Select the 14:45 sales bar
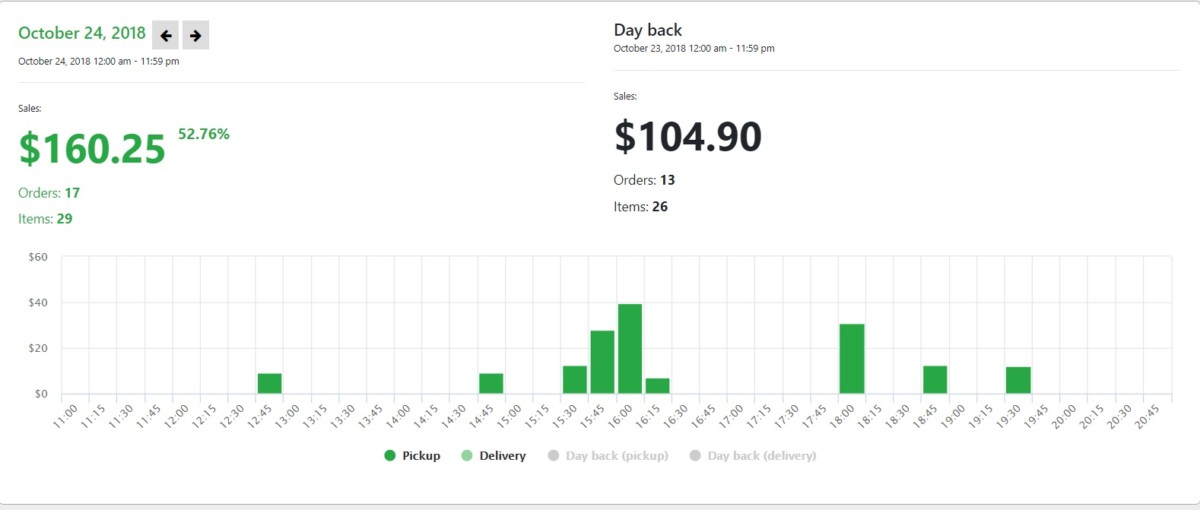Screen dimensions: 1200x510 pos(491,383)
